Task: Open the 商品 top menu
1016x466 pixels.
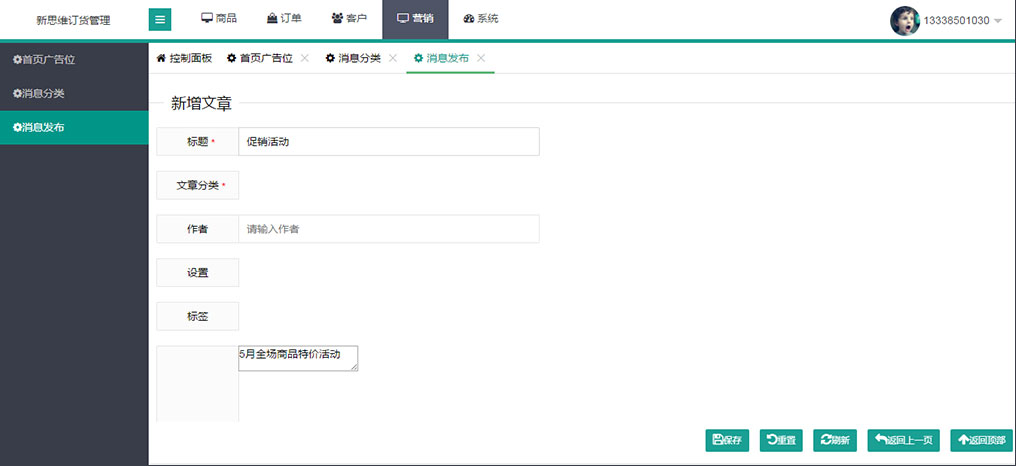Action: (219, 19)
